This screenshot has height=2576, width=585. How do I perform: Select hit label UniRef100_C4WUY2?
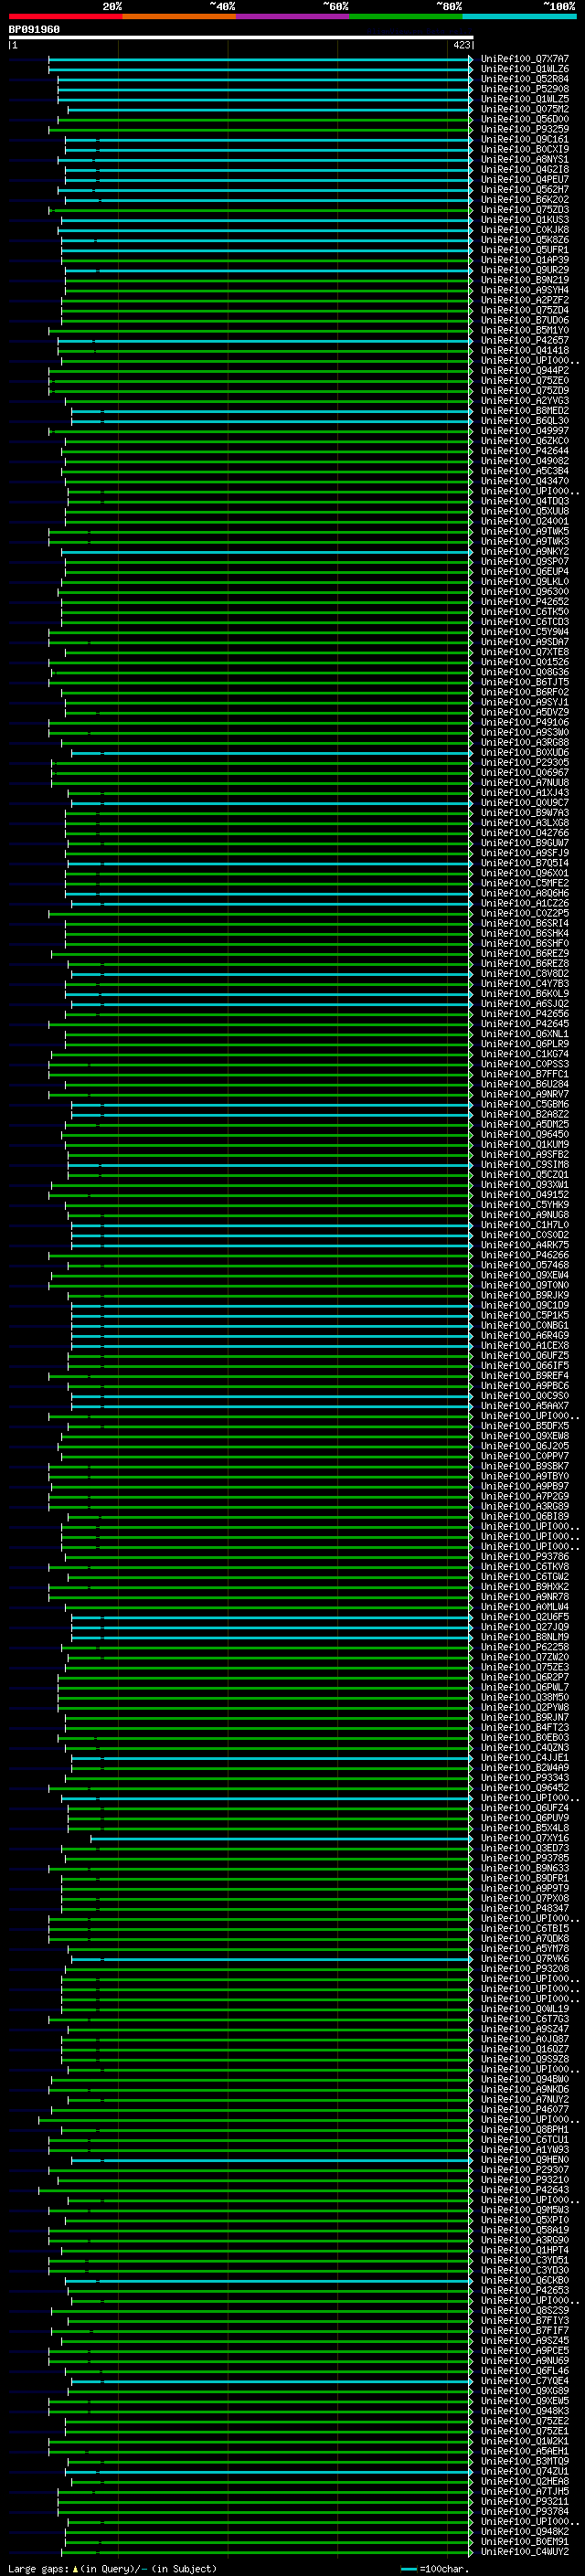point(525,2551)
